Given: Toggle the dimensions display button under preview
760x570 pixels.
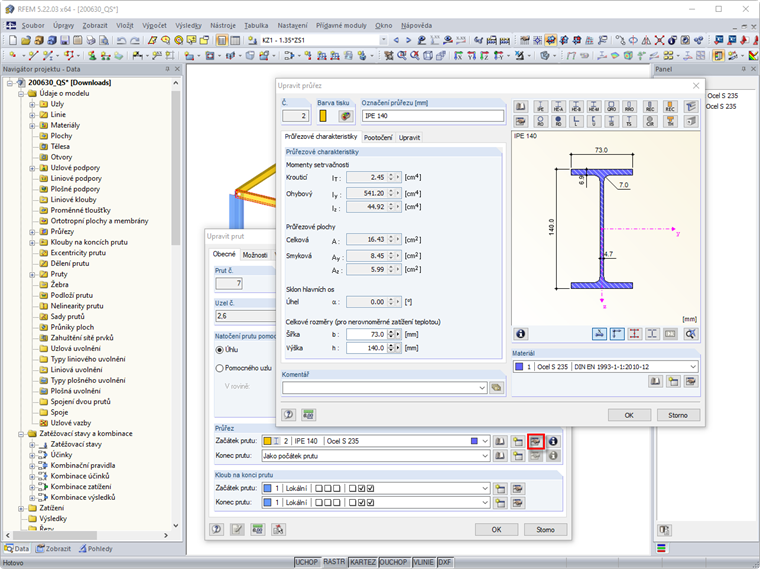Looking at the screenshot, I should (598, 333).
